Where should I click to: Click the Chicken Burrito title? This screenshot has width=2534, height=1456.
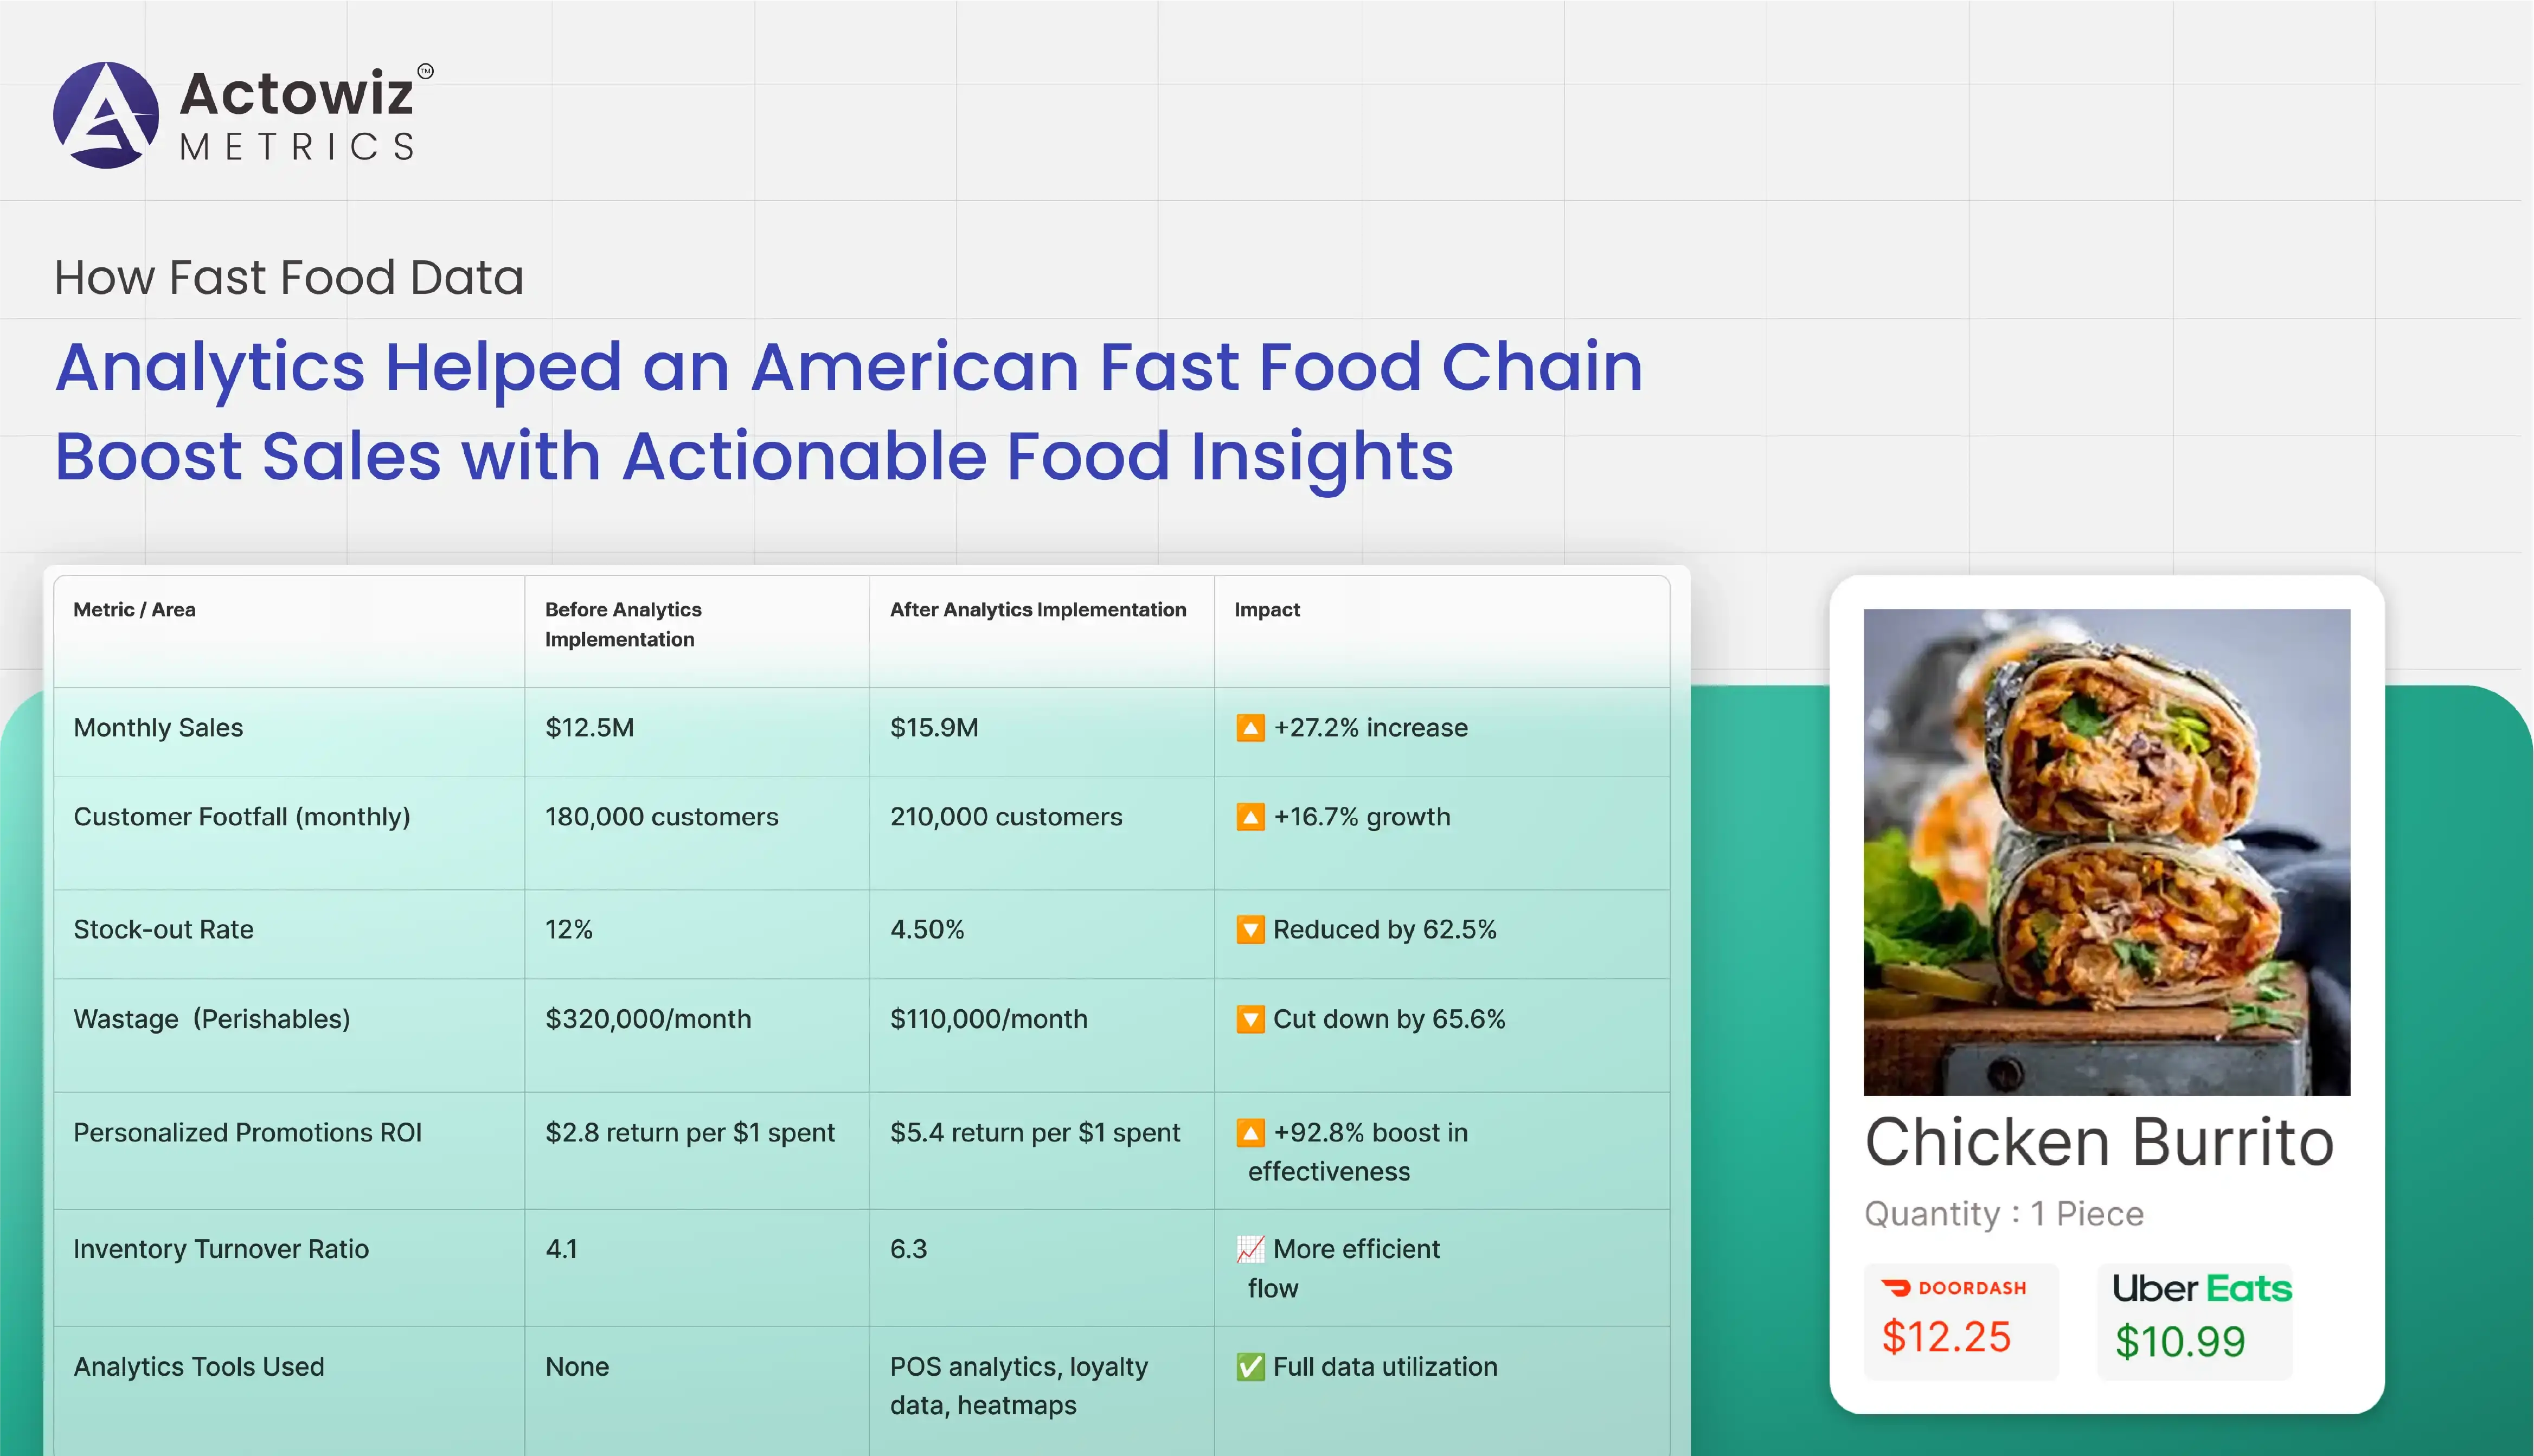click(2099, 1142)
